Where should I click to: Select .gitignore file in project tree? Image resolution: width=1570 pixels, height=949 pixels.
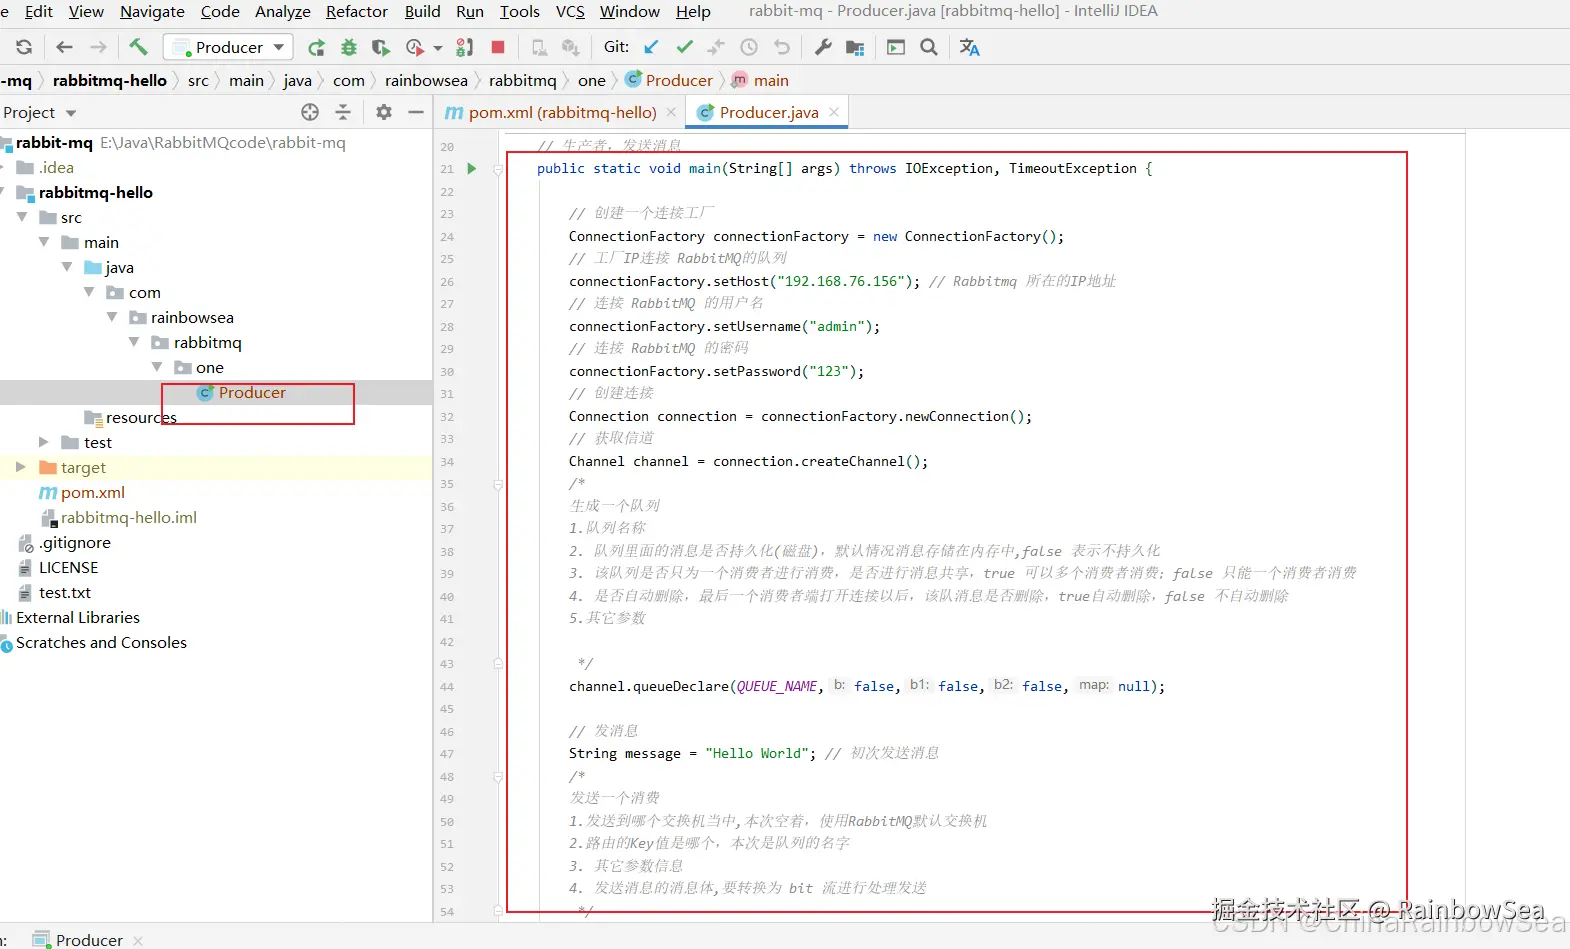tap(75, 542)
